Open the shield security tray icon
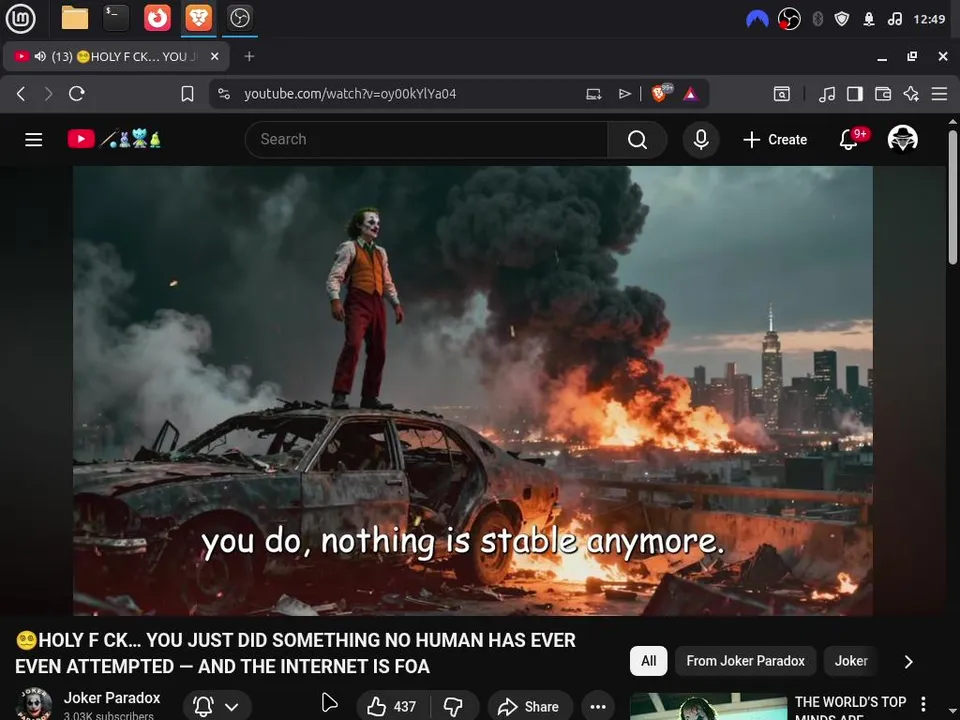960x720 pixels. (842, 19)
